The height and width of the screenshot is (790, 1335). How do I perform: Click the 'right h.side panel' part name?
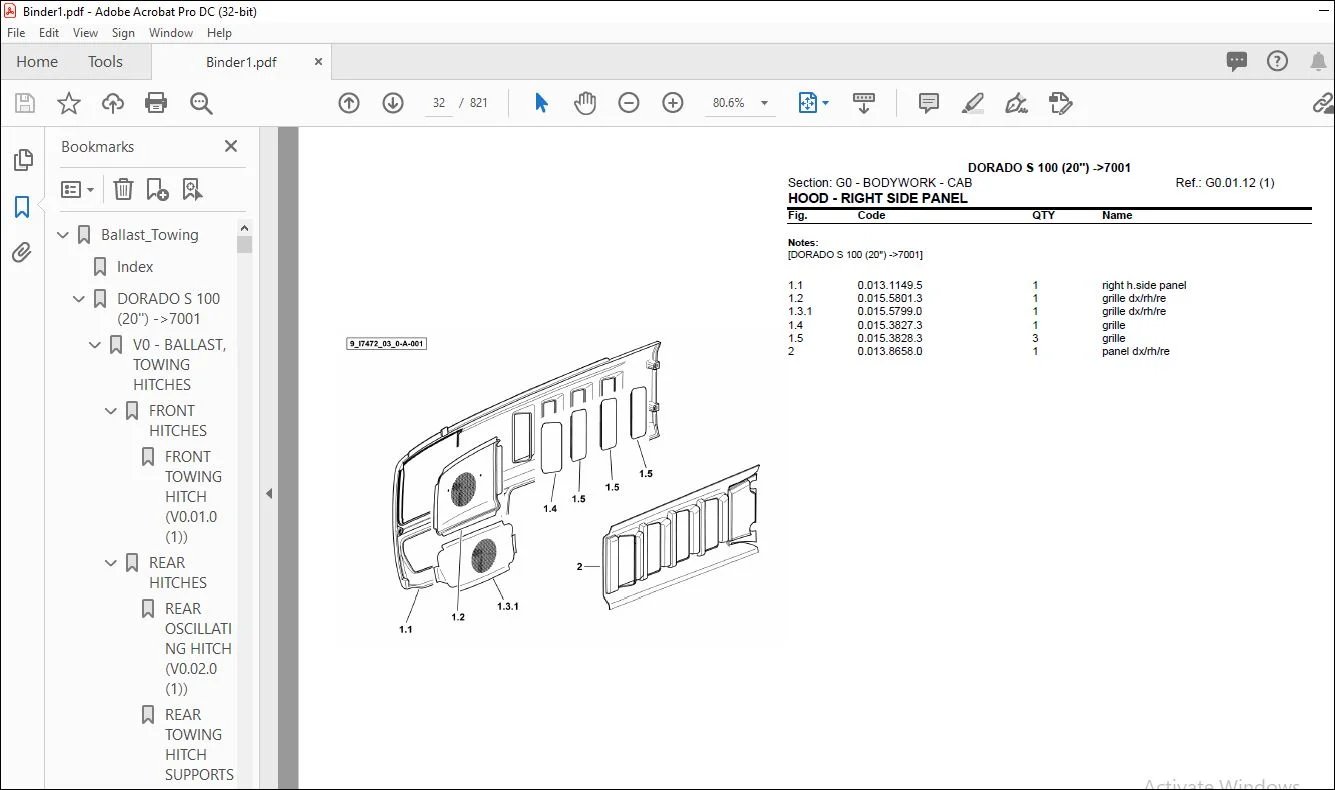tap(1144, 286)
